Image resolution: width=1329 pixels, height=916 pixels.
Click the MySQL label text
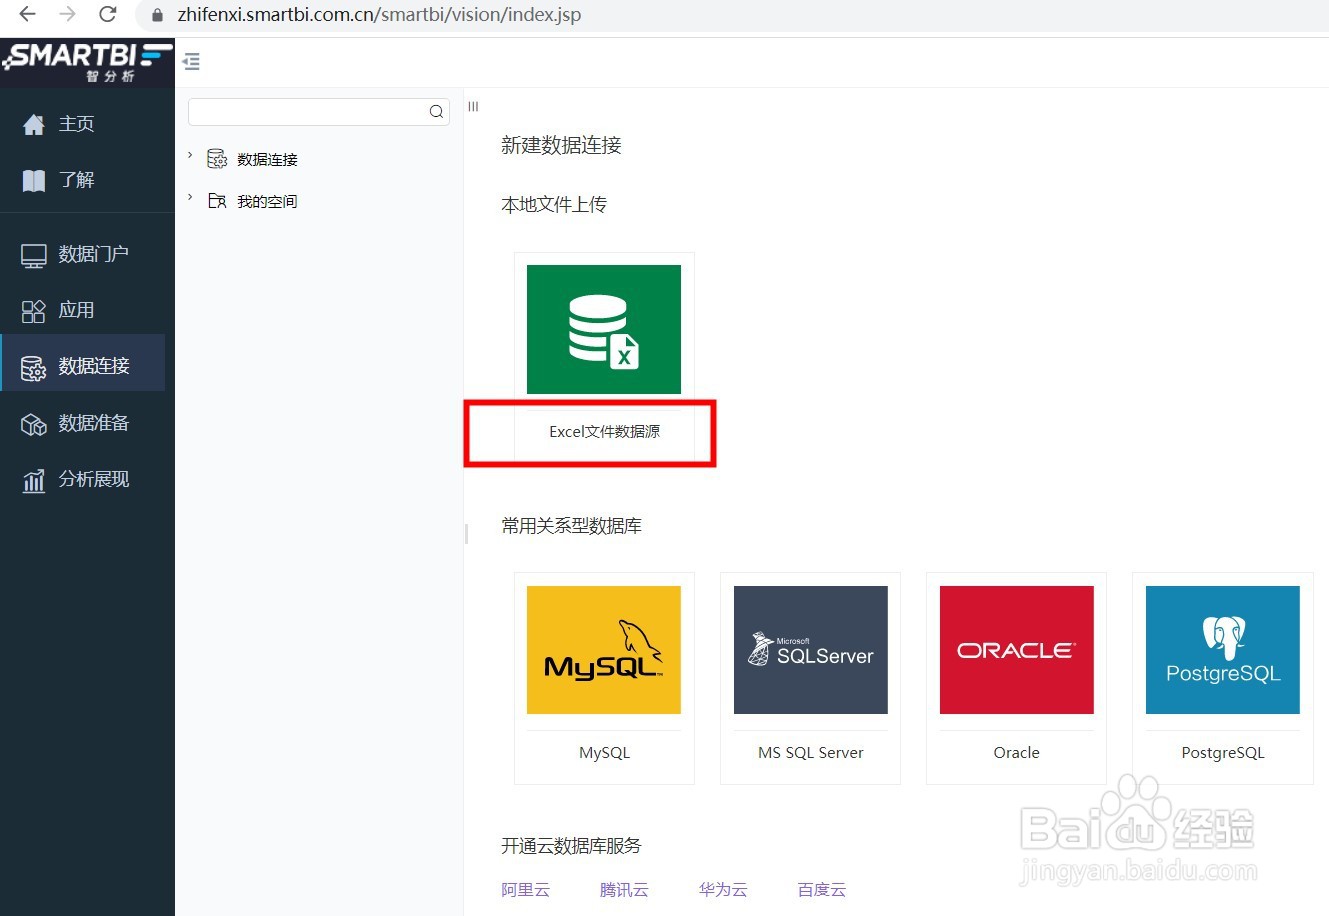(604, 753)
